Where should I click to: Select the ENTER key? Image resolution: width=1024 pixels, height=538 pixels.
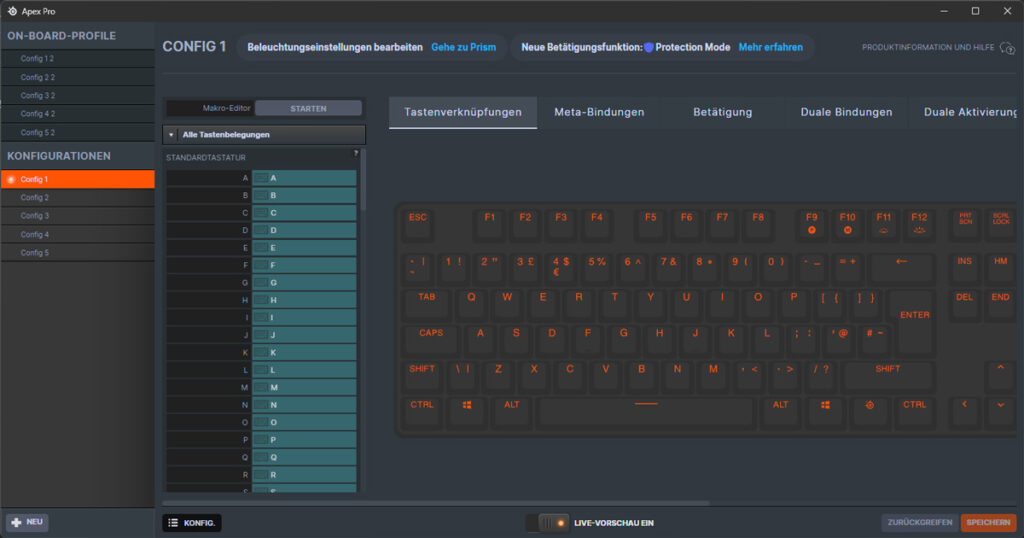pos(914,322)
